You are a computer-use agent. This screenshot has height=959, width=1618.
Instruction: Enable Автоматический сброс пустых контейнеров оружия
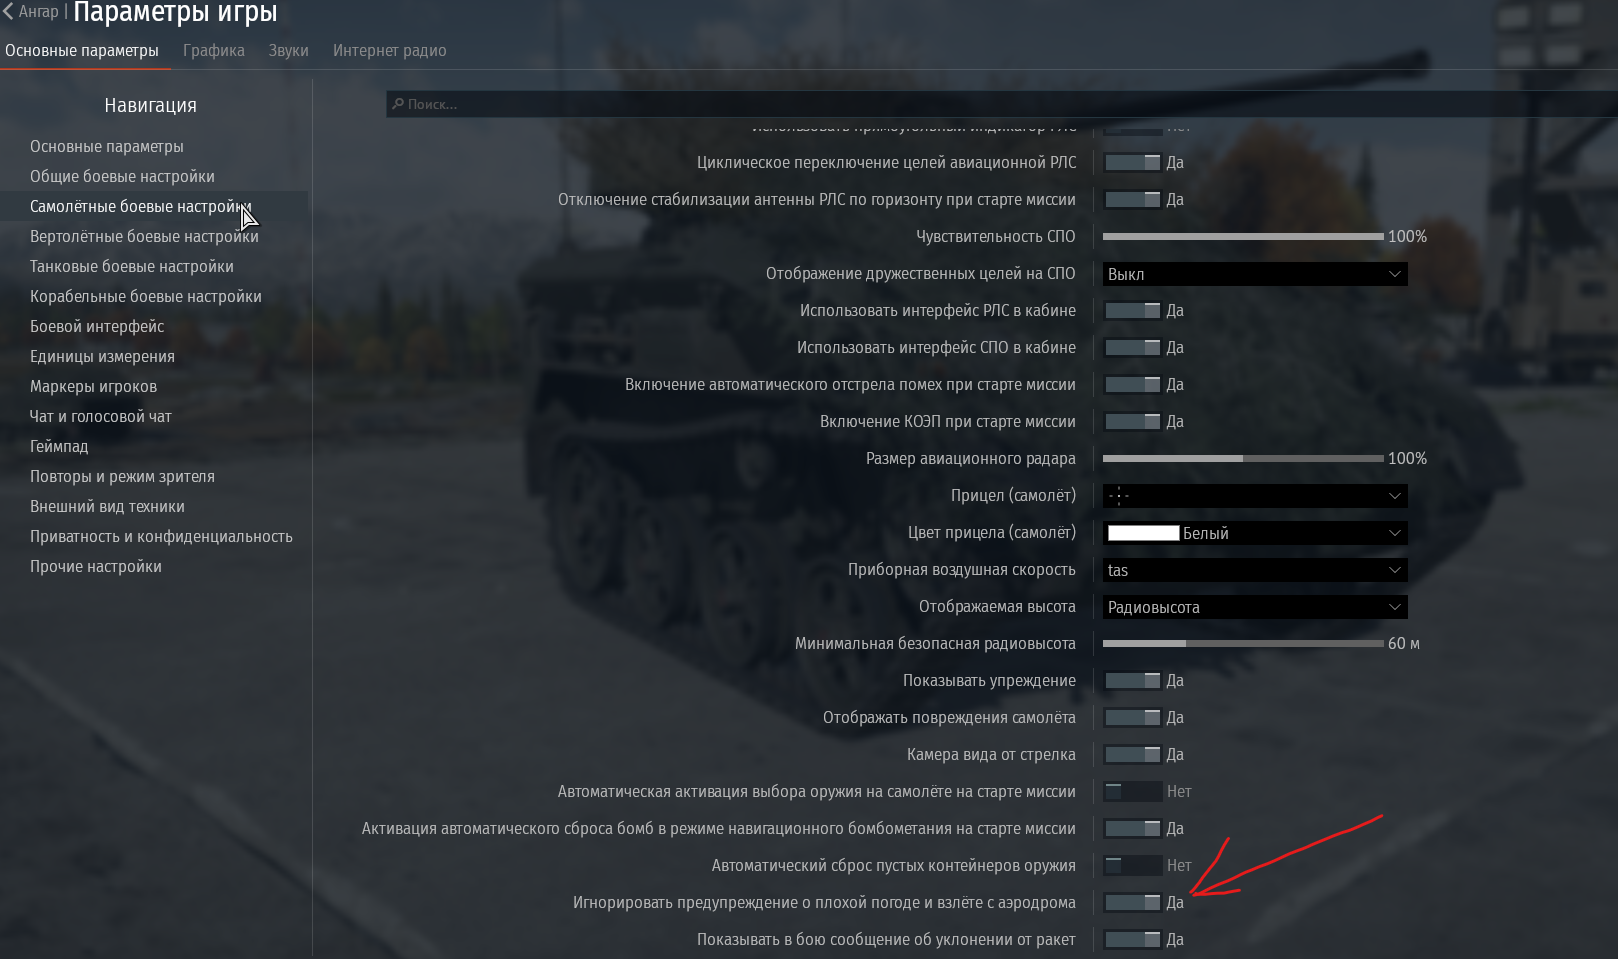pyautogui.click(x=1133, y=866)
